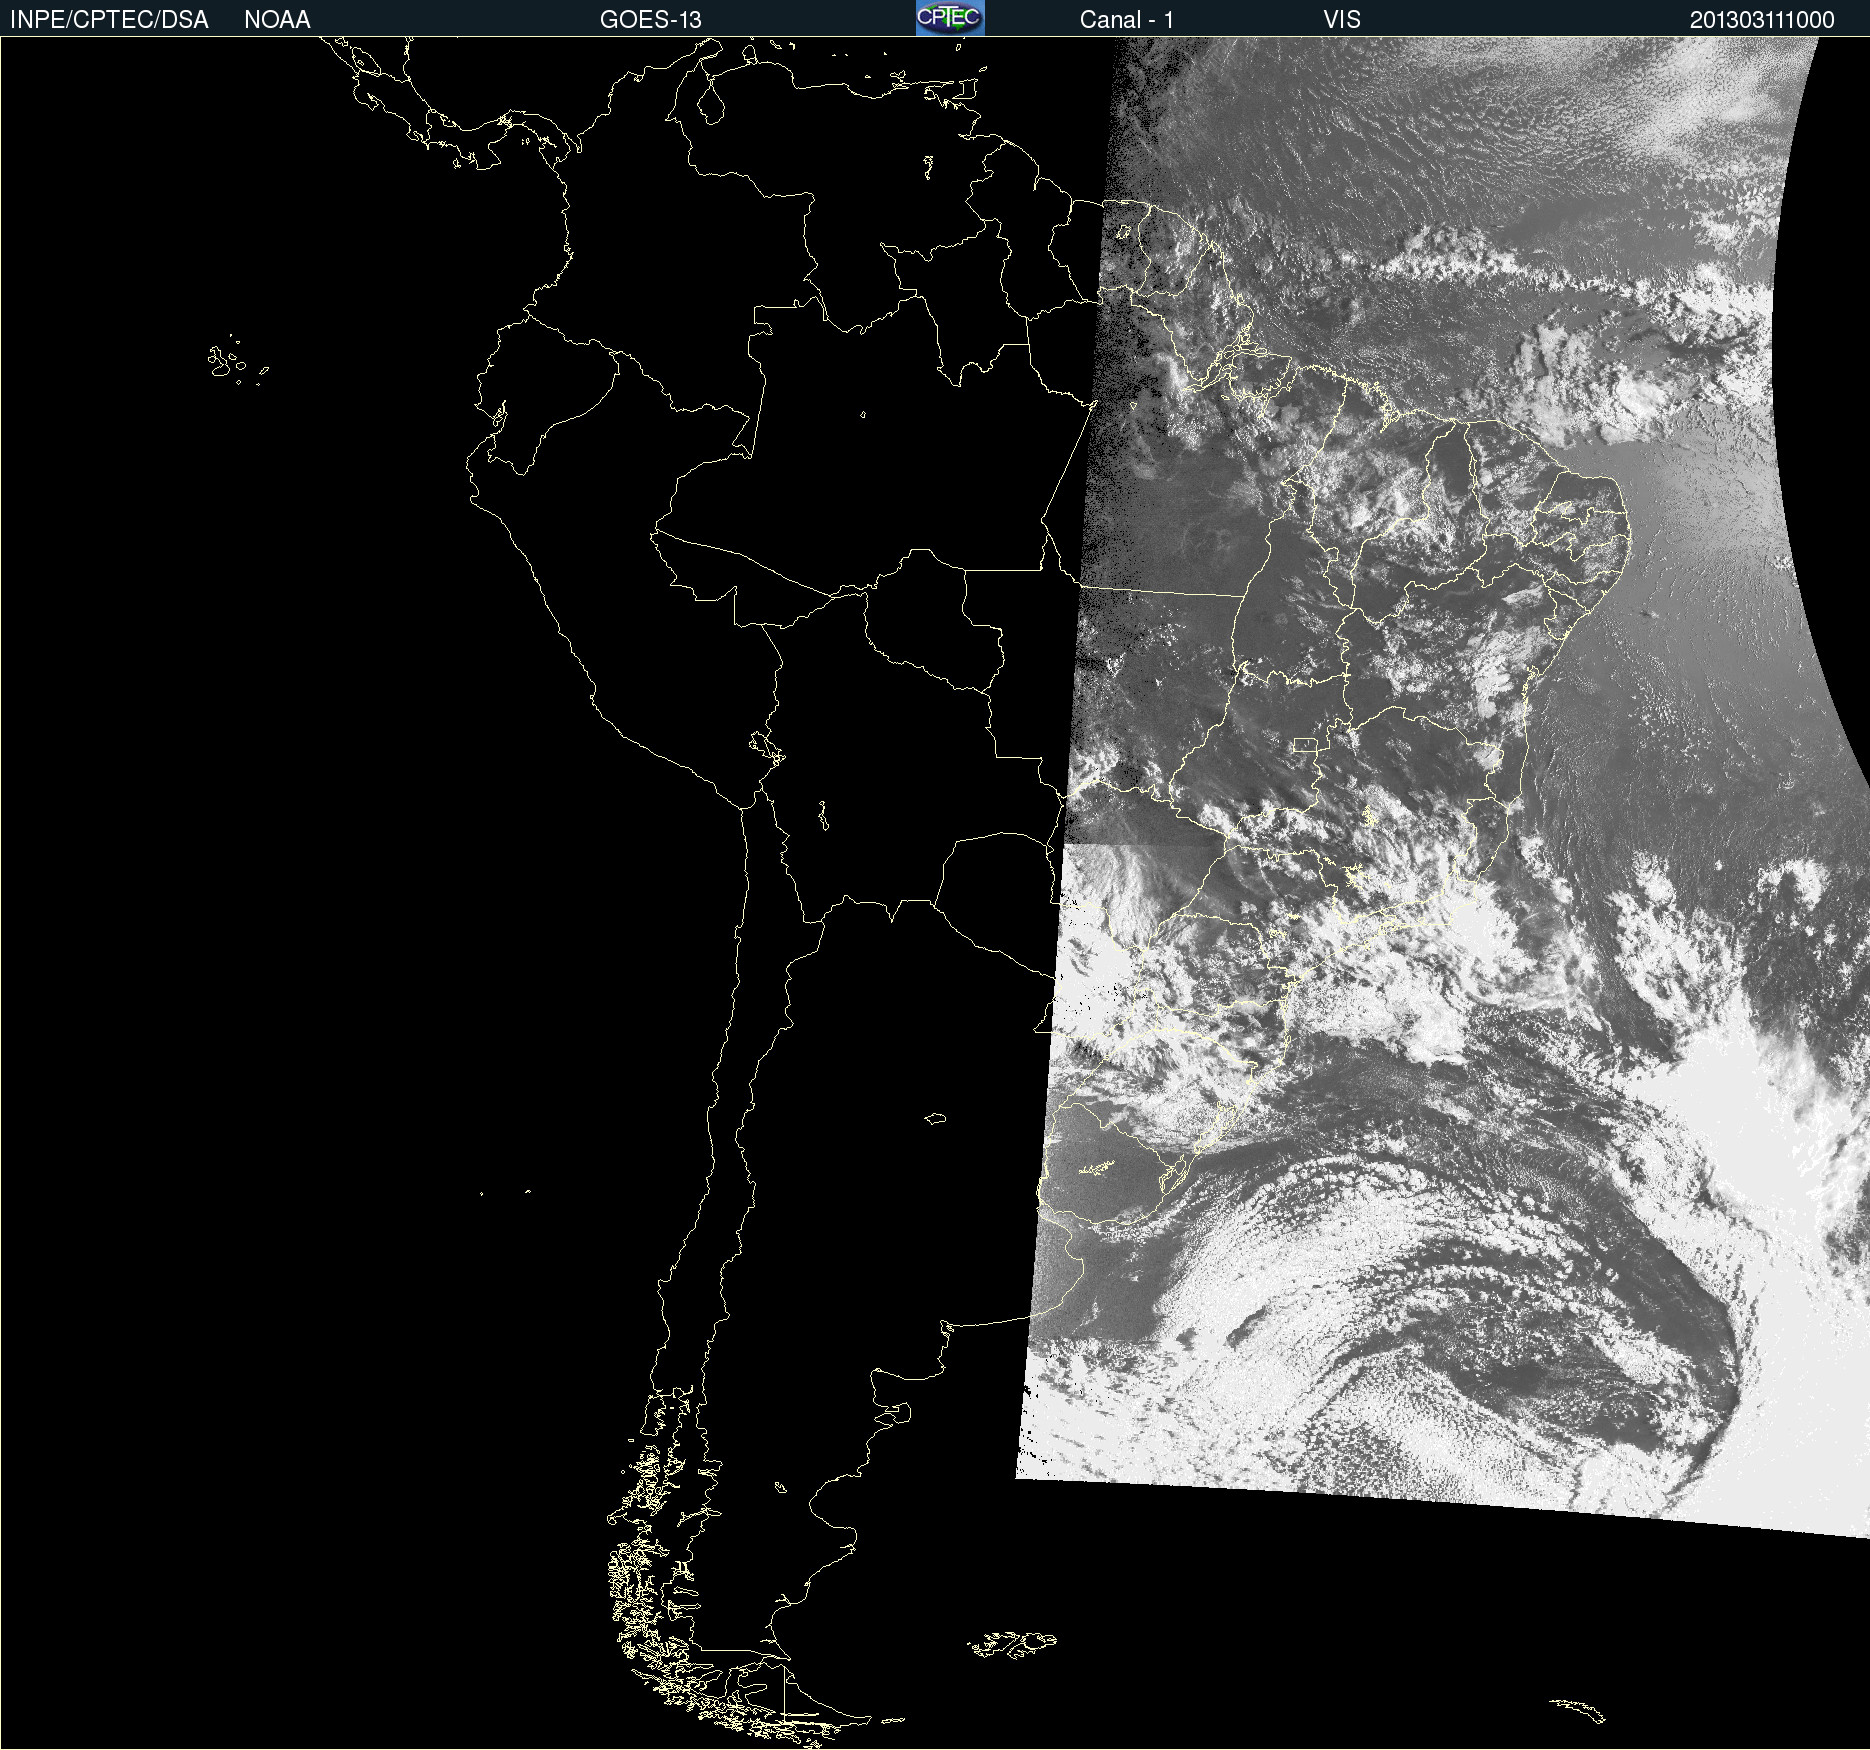1870x1750 pixels.
Task: Click the VIS channel label
Action: [1342, 20]
